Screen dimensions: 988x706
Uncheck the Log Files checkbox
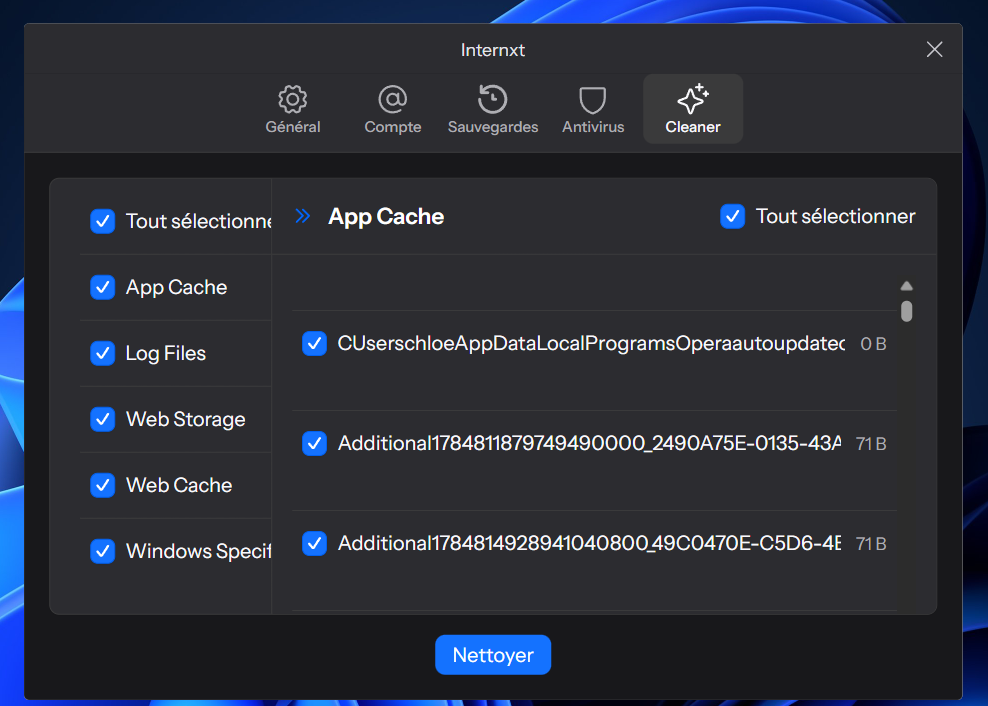[103, 354]
